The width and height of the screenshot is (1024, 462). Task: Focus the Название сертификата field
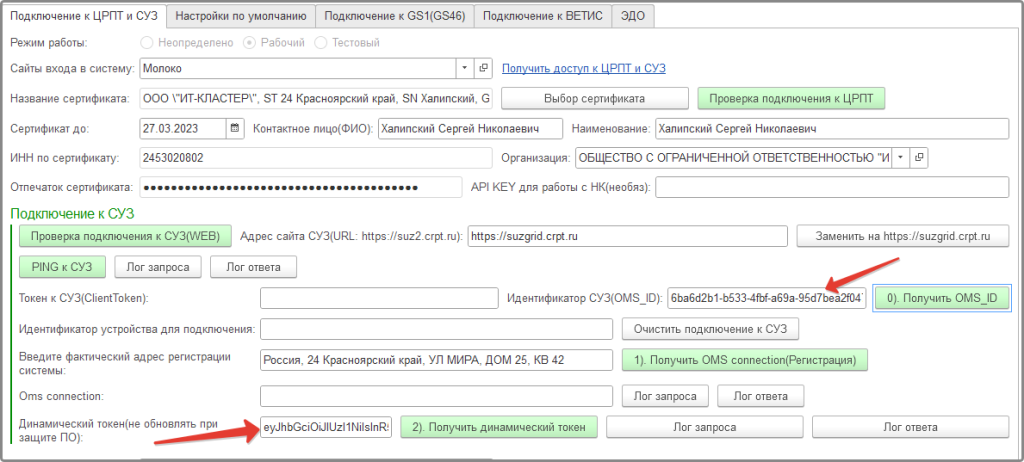pos(315,99)
